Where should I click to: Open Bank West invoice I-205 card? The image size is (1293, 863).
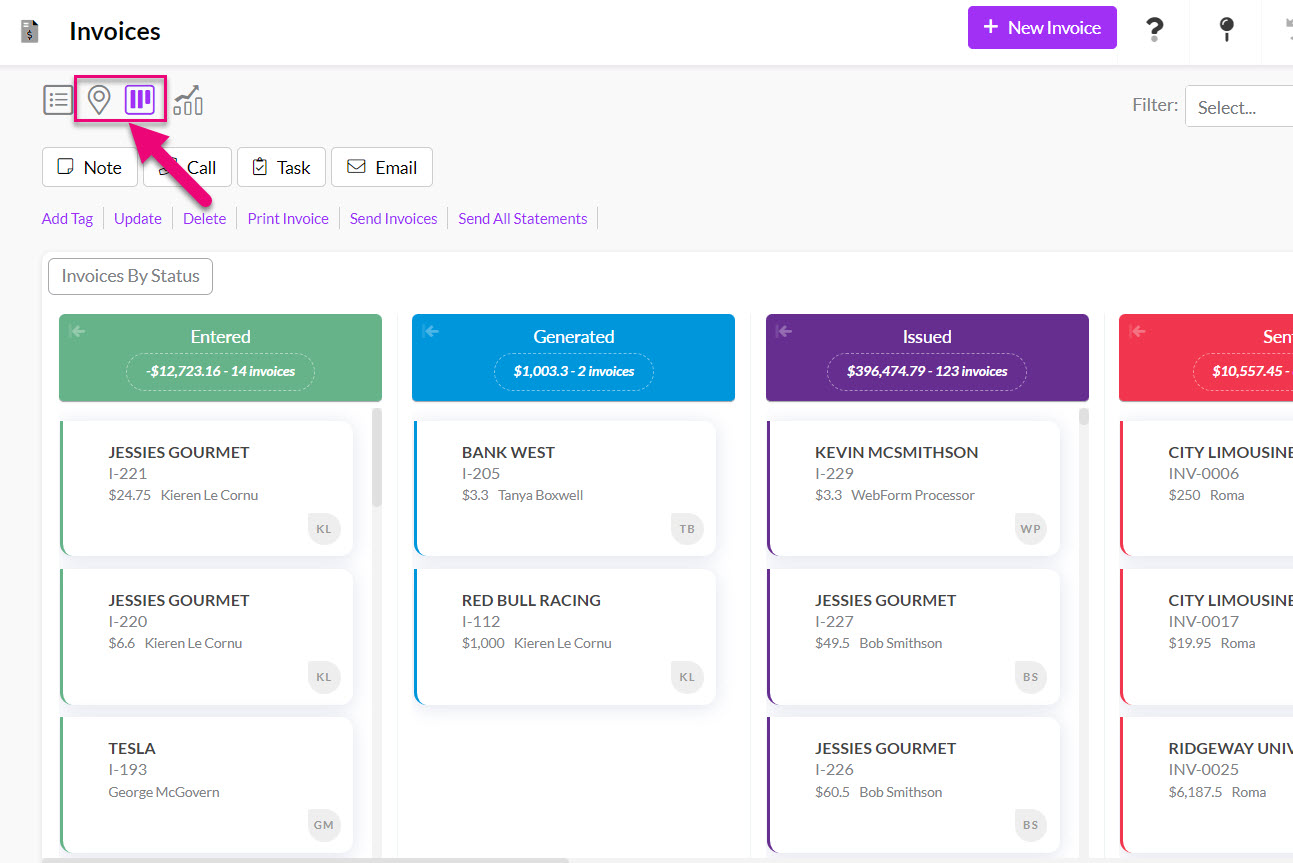(x=565, y=488)
